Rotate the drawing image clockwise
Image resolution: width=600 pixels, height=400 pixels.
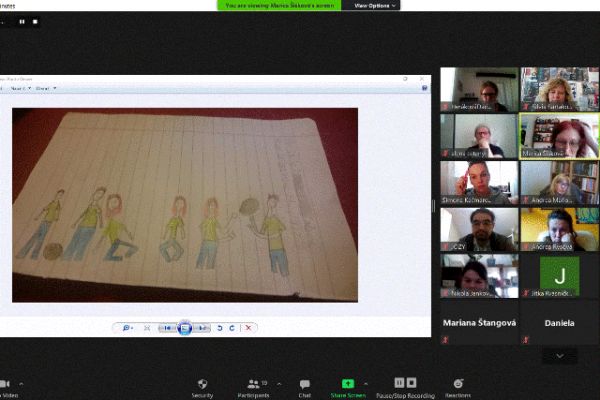pos(233,327)
